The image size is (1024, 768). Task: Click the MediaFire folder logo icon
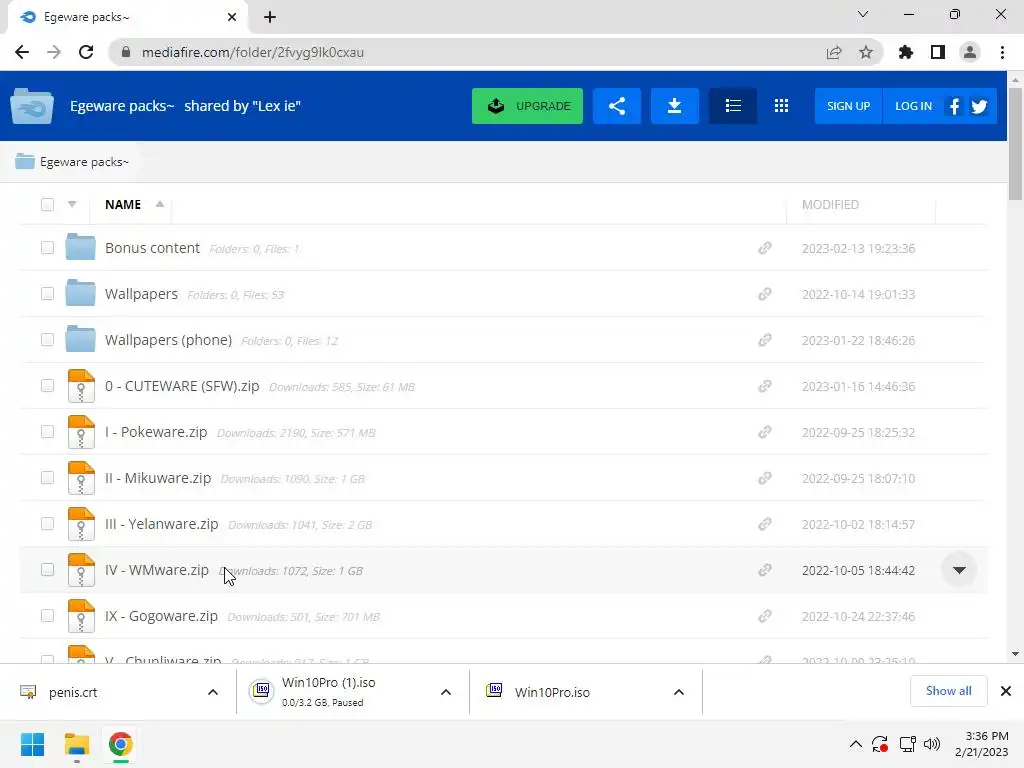point(32,106)
